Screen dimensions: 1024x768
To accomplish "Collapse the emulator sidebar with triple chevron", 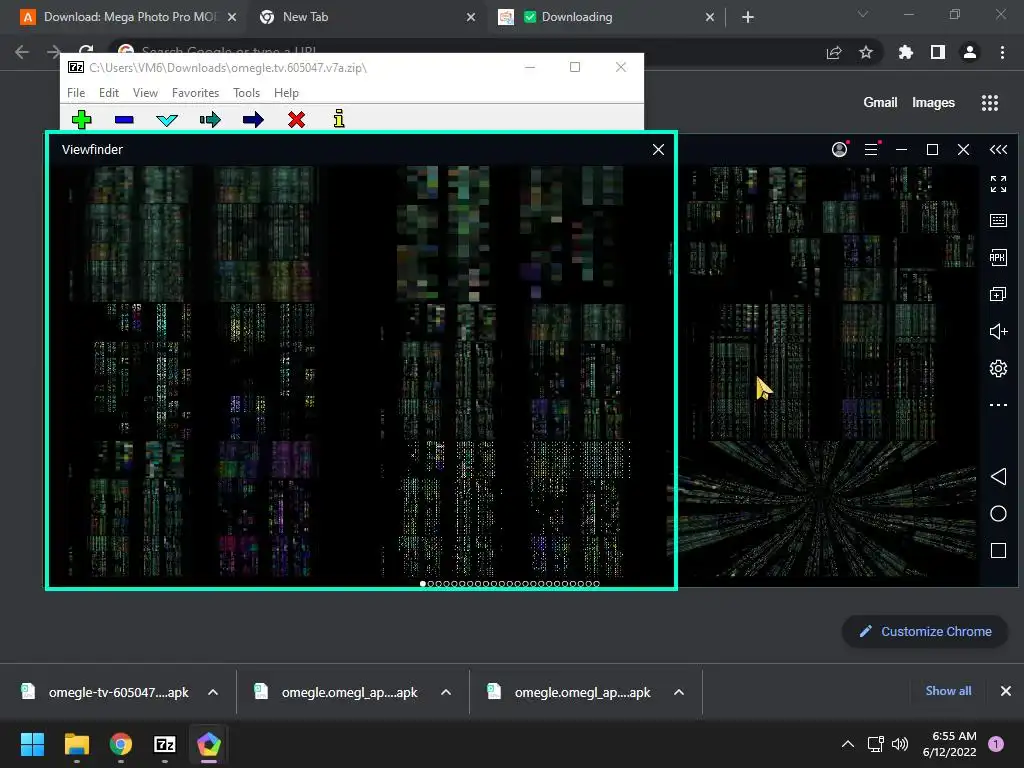I will [998, 150].
